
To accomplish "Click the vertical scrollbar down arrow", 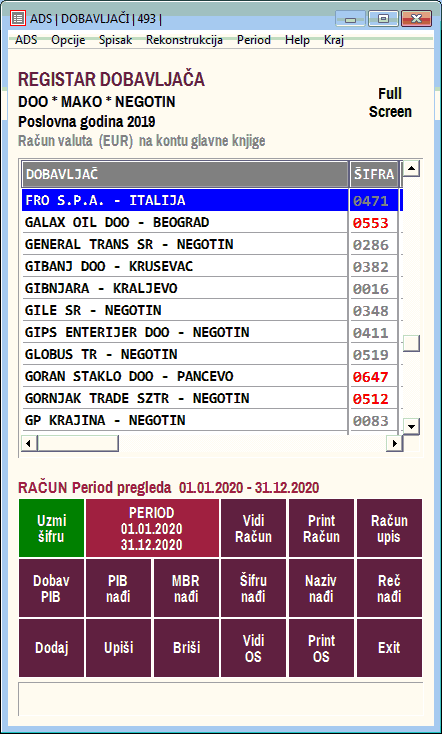I will tap(412, 426).
